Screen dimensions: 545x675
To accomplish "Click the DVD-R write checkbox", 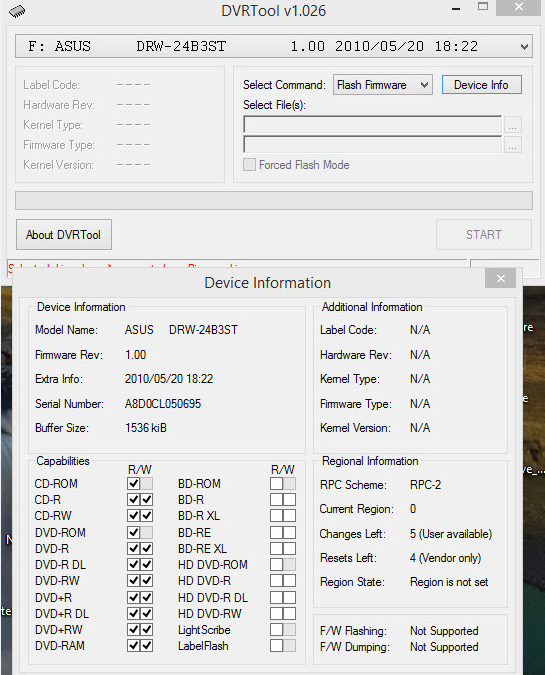I will click(147, 548).
